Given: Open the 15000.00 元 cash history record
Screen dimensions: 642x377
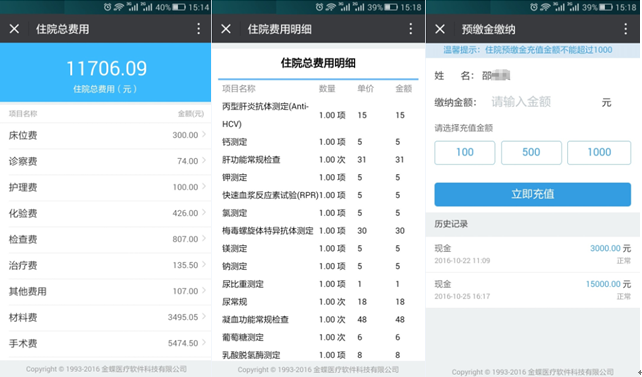Looking at the screenshot, I should pos(533,290).
